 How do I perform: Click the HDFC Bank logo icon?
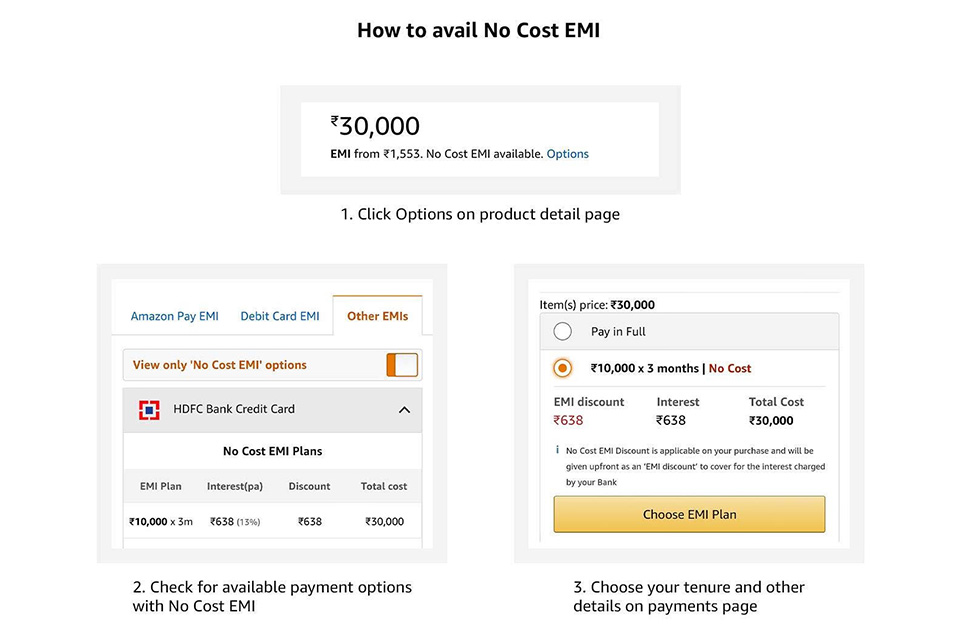tap(149, 409)
